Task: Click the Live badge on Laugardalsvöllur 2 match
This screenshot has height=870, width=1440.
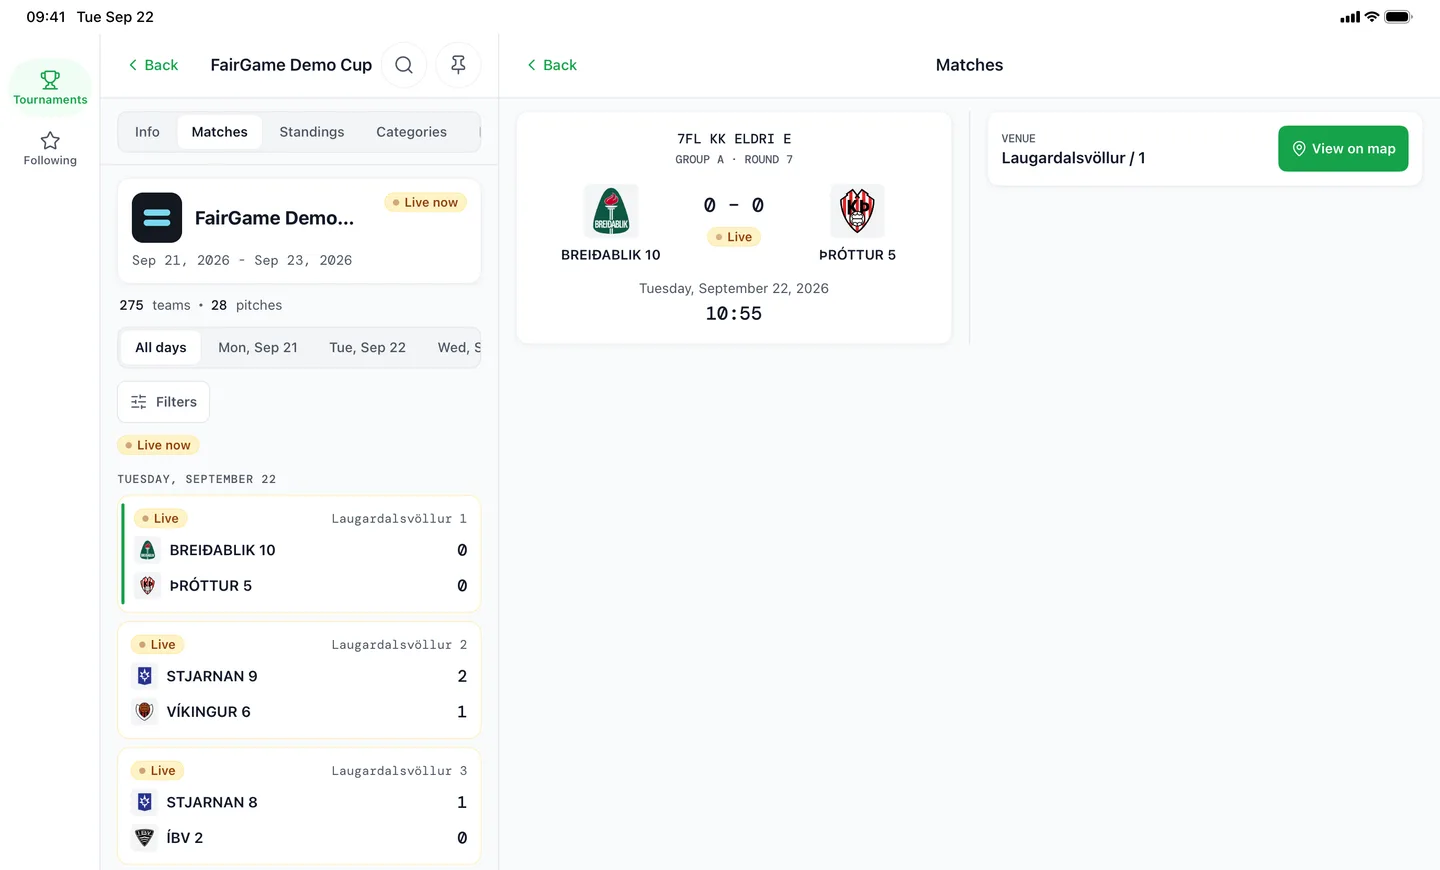Action: click(x=157, y=645)
